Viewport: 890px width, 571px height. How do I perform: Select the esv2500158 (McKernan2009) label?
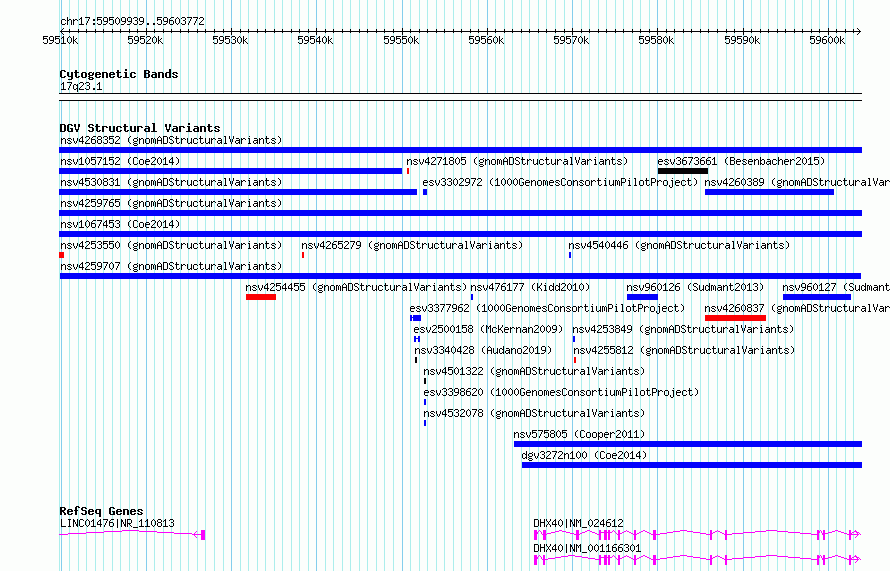(x=488, y=329)
